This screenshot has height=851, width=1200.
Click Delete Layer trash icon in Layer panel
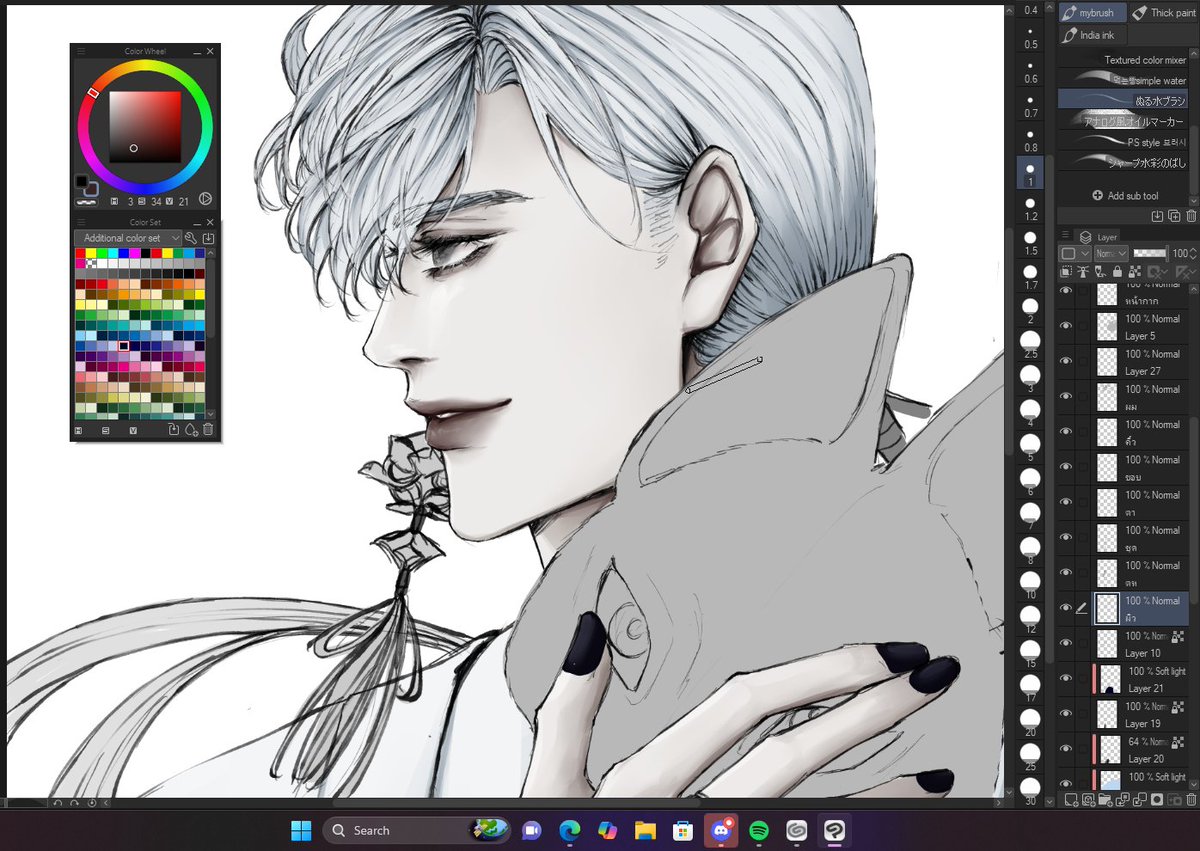(1190, 800)
